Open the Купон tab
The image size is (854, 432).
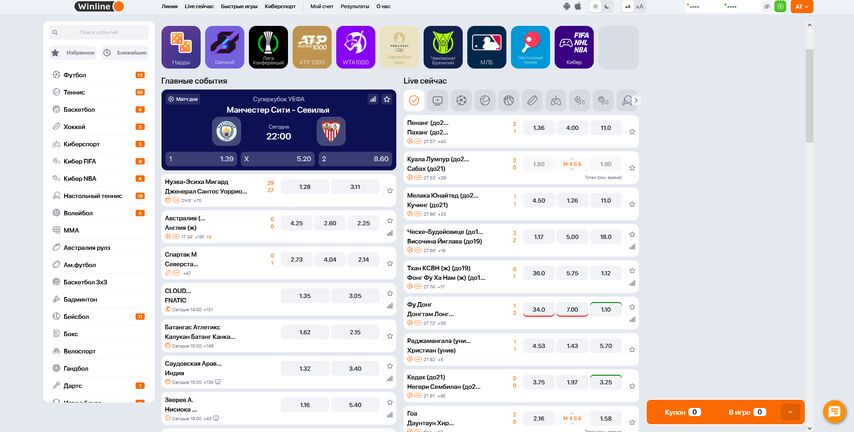[681, 412]
